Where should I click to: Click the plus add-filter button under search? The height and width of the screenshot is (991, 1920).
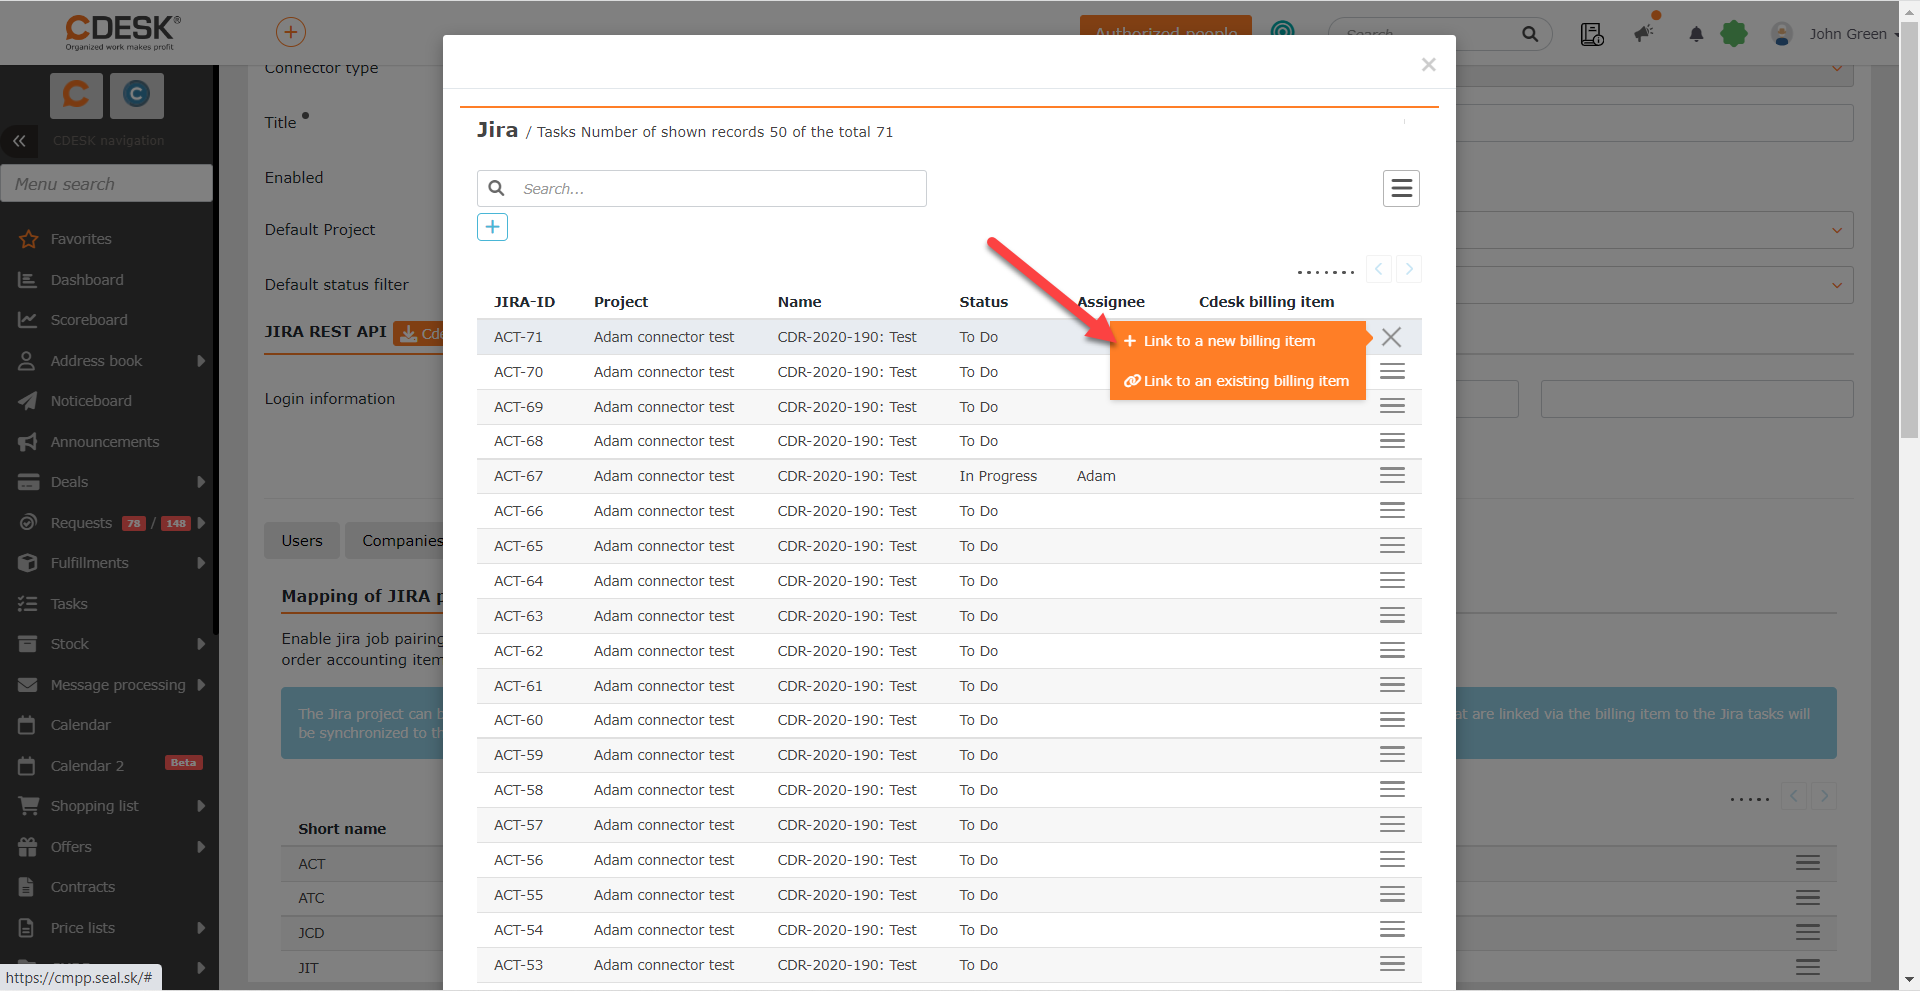[492, 227]
